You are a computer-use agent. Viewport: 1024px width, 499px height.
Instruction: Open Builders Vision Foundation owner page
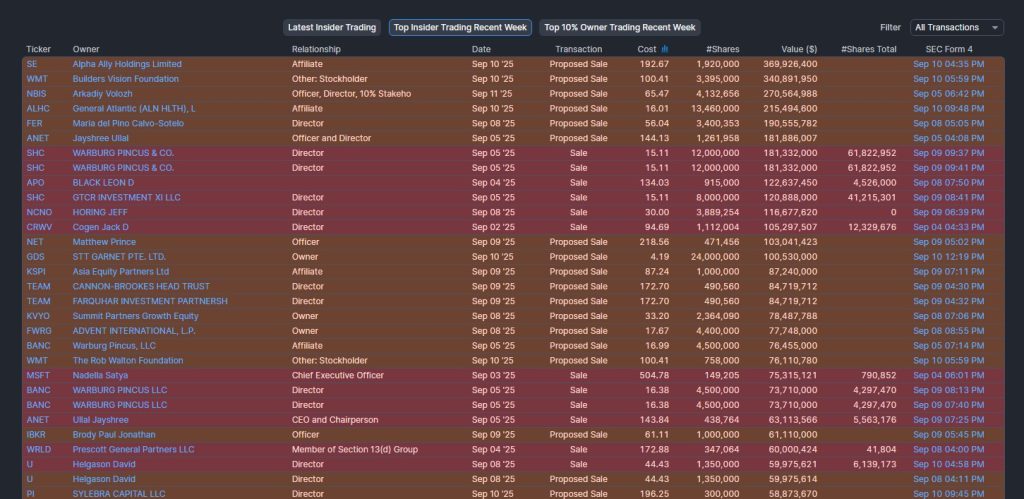coord(125,79)
